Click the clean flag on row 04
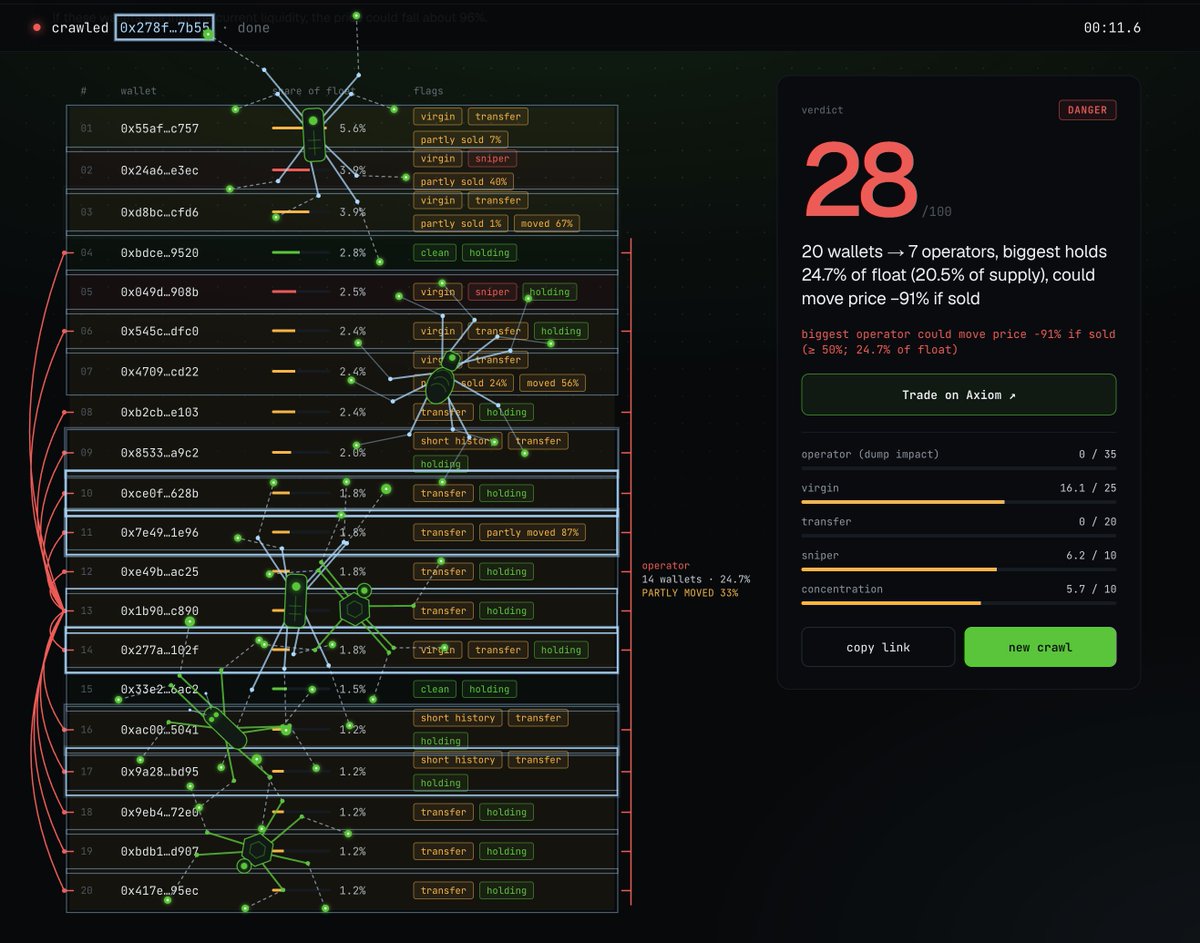This screenshot has height=943, width=1200. tap(434, 253)
